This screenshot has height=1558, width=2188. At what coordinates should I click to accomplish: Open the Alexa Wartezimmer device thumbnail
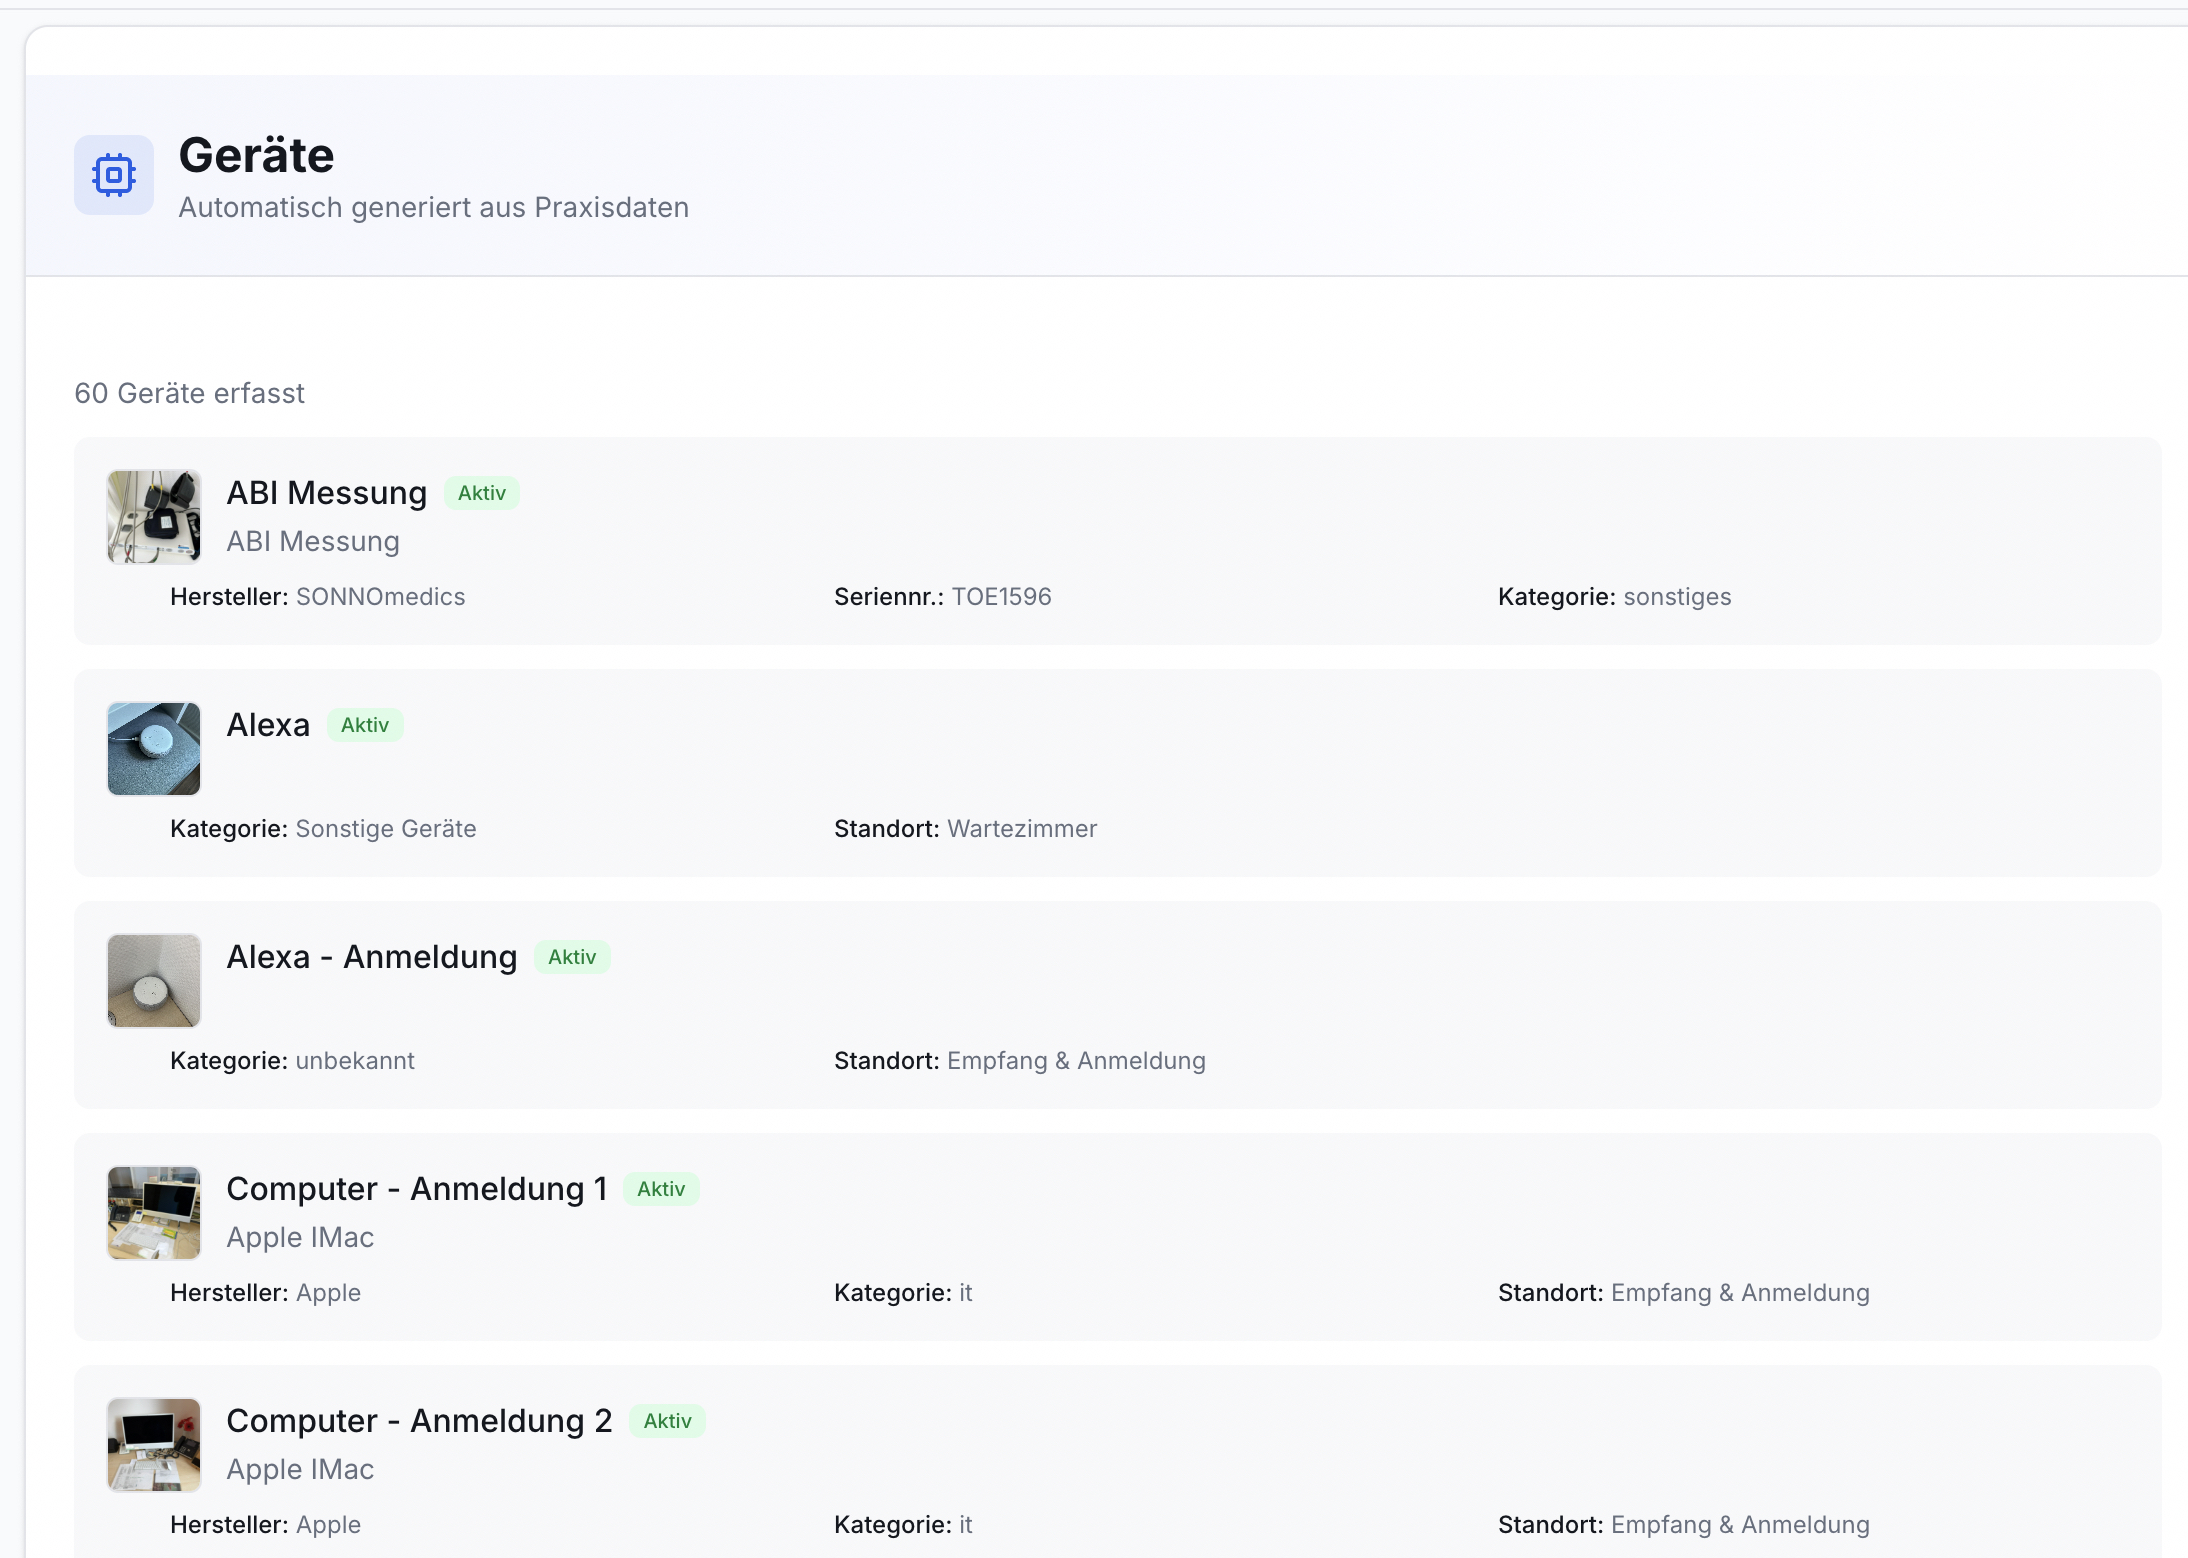(154, 749)
